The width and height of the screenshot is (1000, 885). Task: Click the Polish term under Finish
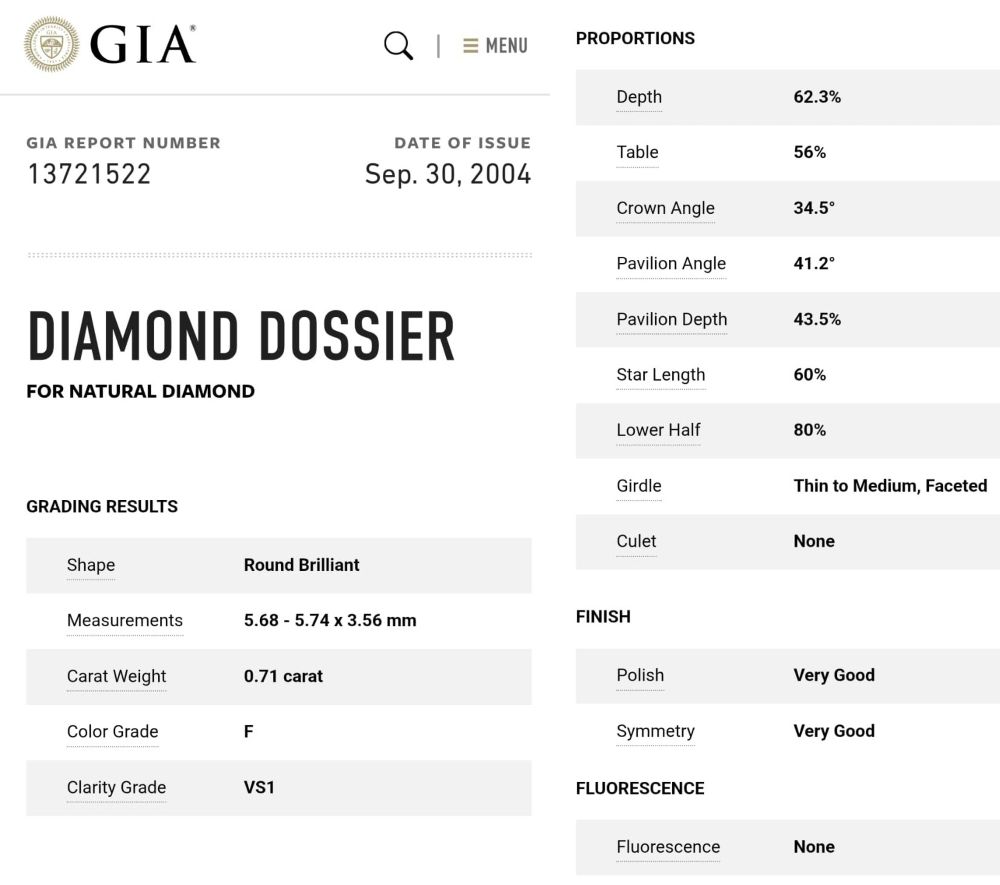[640, 676]
